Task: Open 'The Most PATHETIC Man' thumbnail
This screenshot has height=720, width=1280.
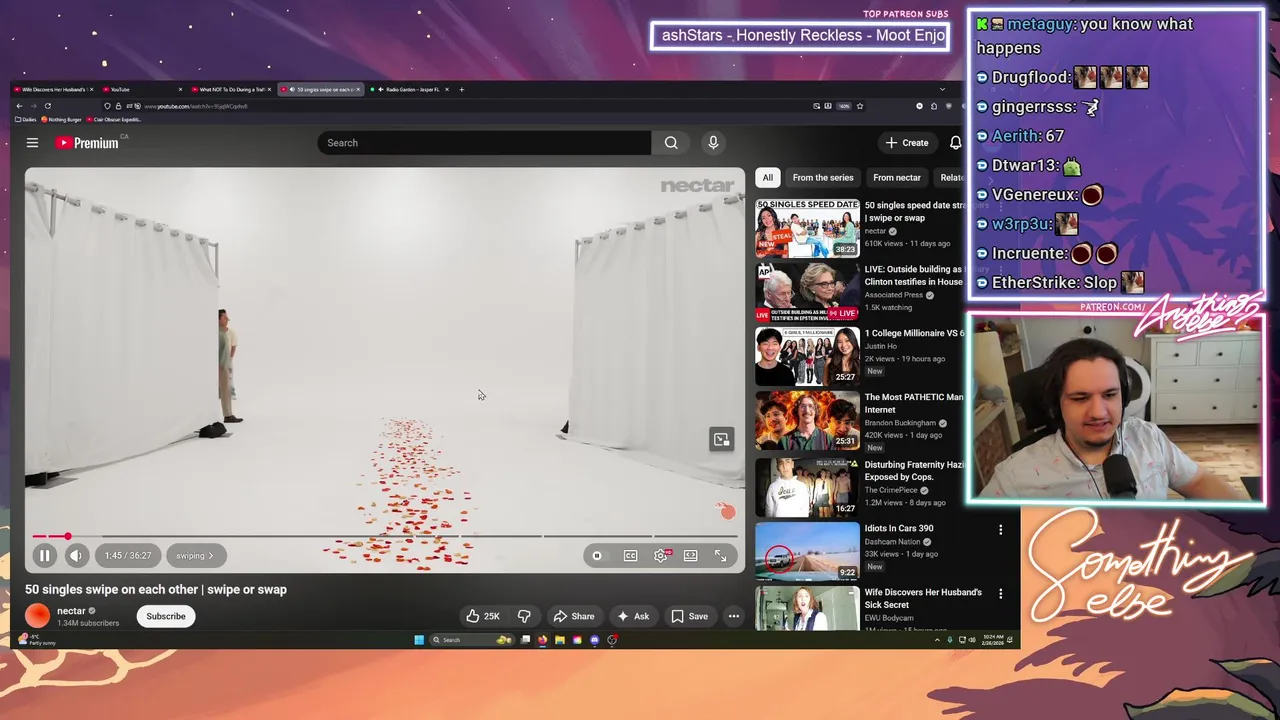Action: [x=807, y=420]
